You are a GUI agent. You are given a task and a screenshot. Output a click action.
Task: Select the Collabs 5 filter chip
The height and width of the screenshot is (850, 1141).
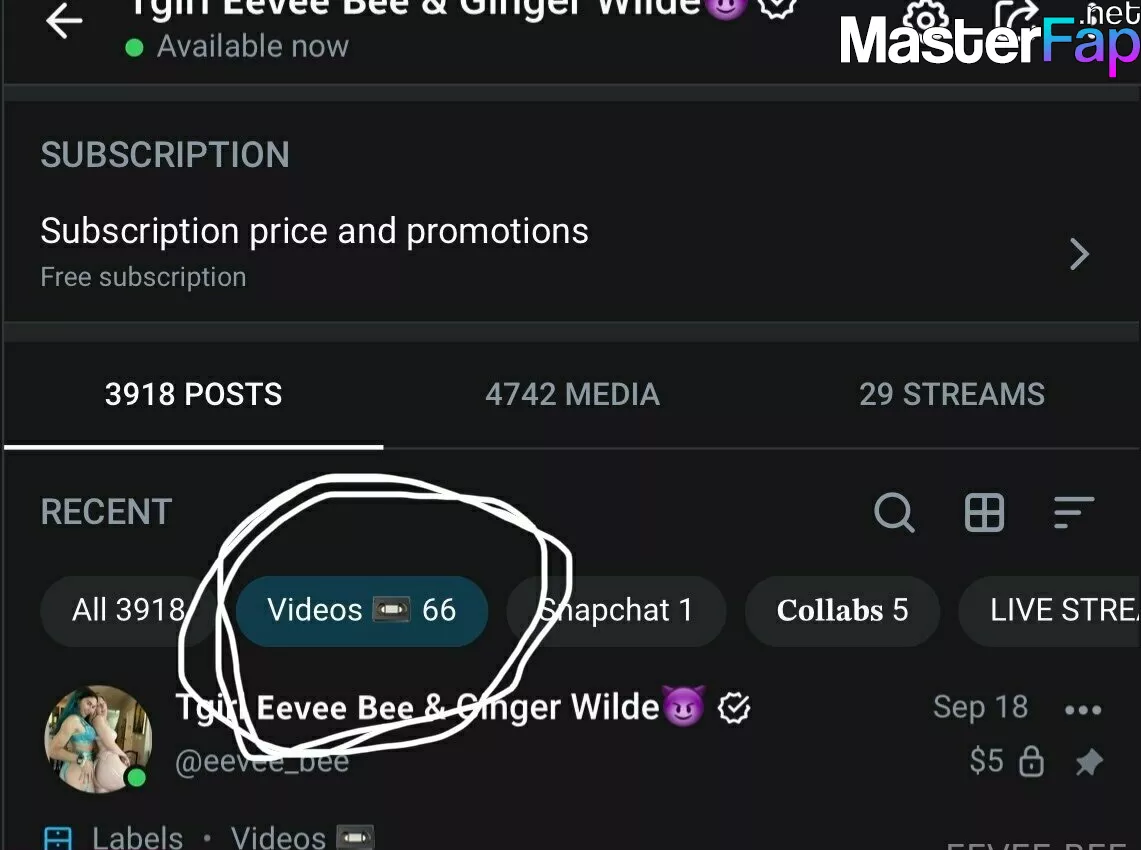pyautogui.click(x=842, y=611)
